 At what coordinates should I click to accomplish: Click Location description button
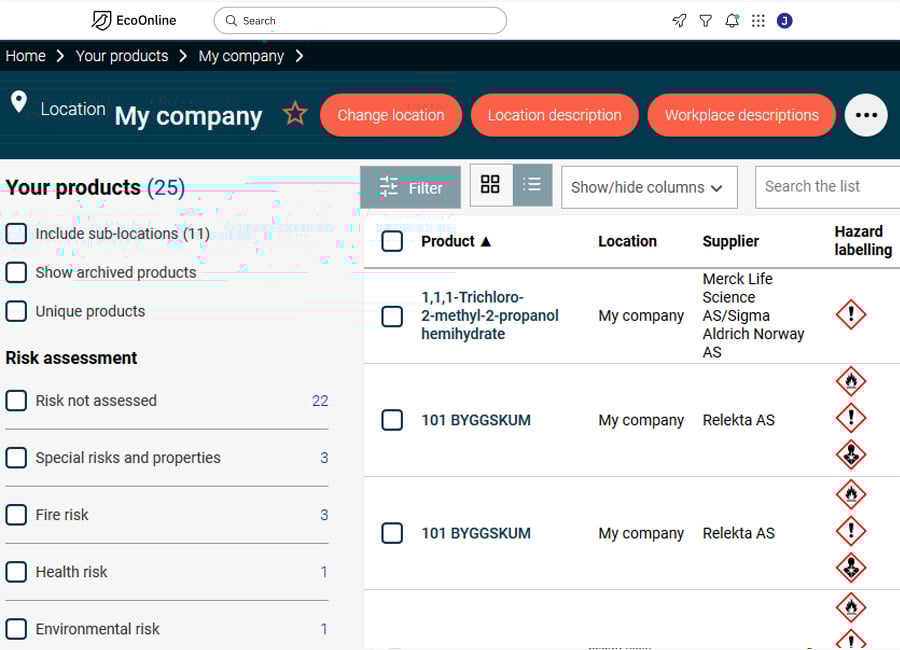point(554,115)
